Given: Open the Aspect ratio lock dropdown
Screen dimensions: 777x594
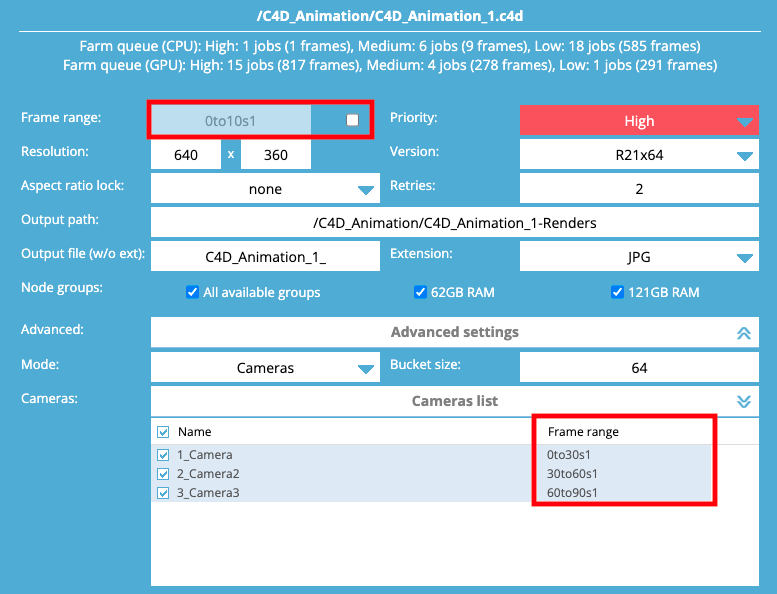Looking at the screenshot, I should click(265, 188).
